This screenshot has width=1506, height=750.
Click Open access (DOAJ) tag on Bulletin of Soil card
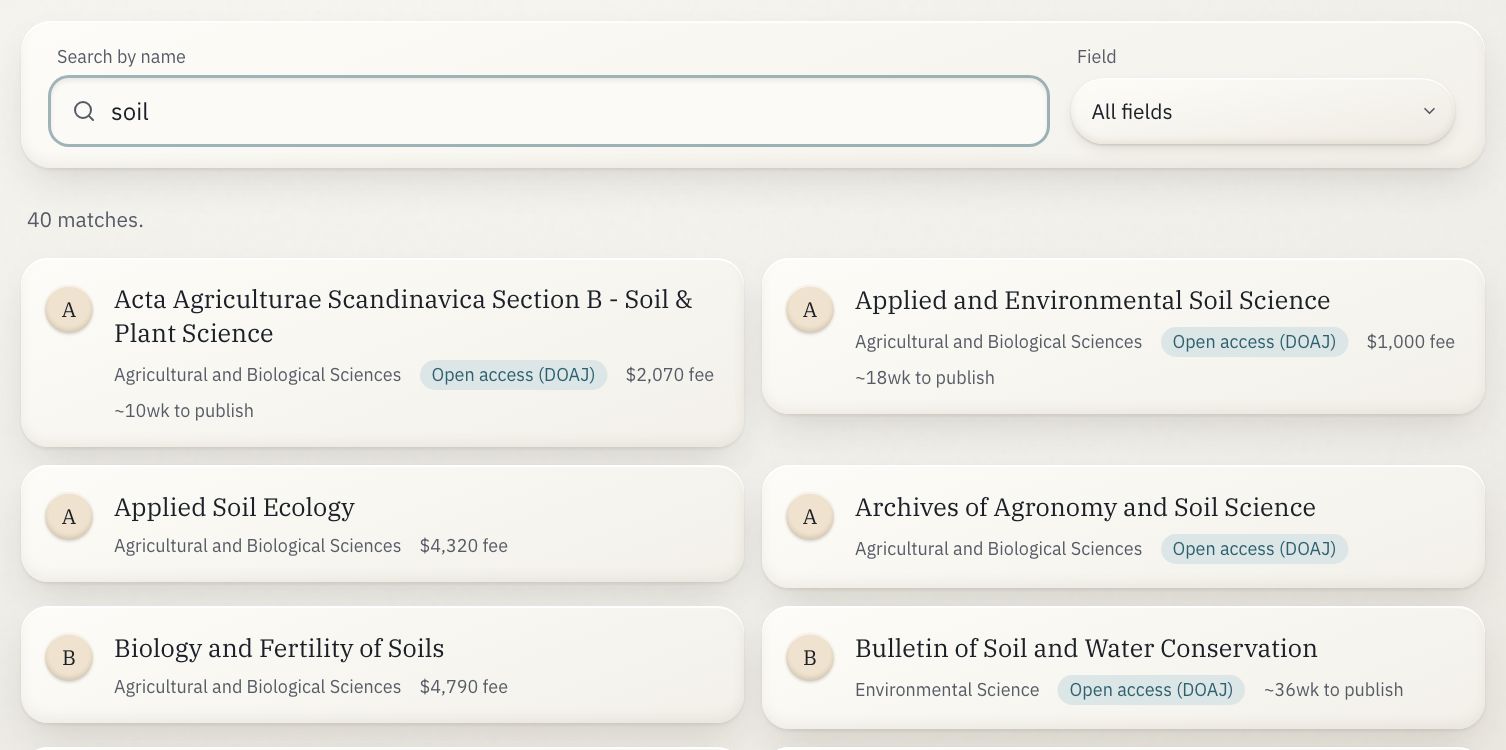pyautogui.click(x=1151, y=690)
